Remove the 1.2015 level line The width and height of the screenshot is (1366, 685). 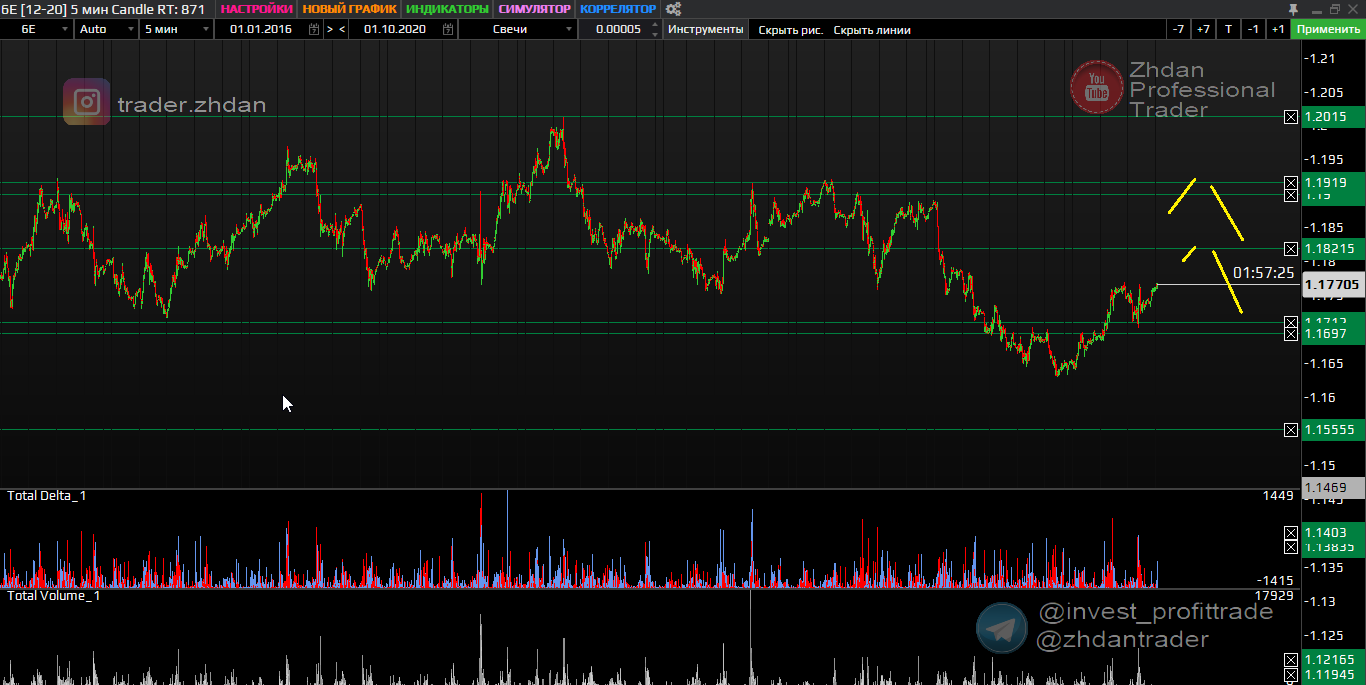(1291, 117)
